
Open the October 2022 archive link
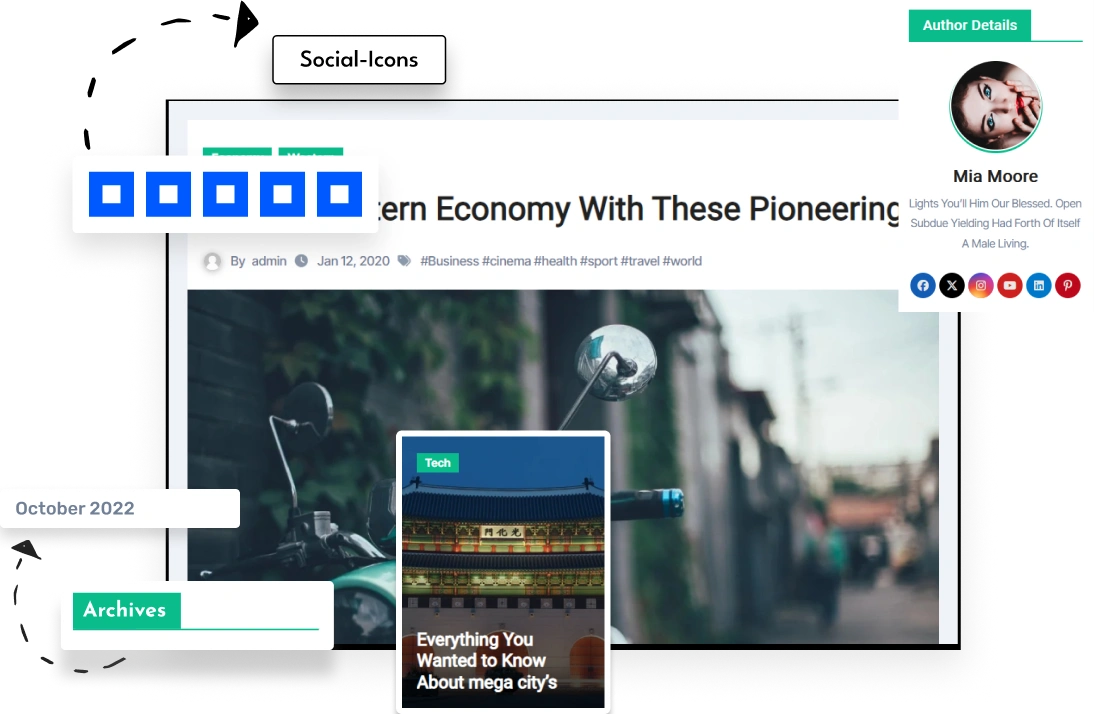[75, 508]
